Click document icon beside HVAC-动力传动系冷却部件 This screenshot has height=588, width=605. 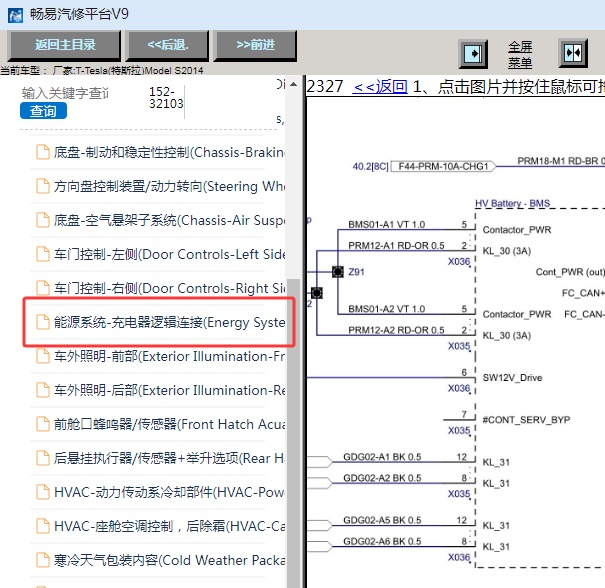(43, 492)
